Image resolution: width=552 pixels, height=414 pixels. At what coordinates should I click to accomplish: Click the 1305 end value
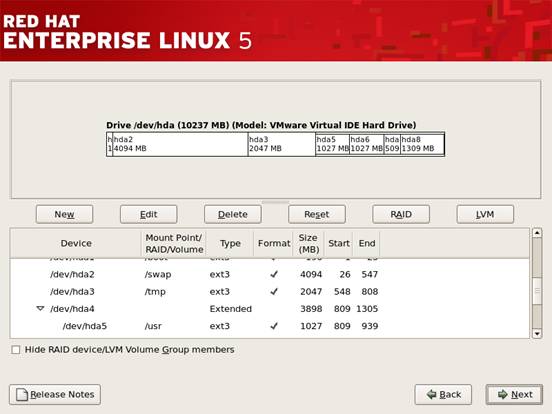click(367, 309)
